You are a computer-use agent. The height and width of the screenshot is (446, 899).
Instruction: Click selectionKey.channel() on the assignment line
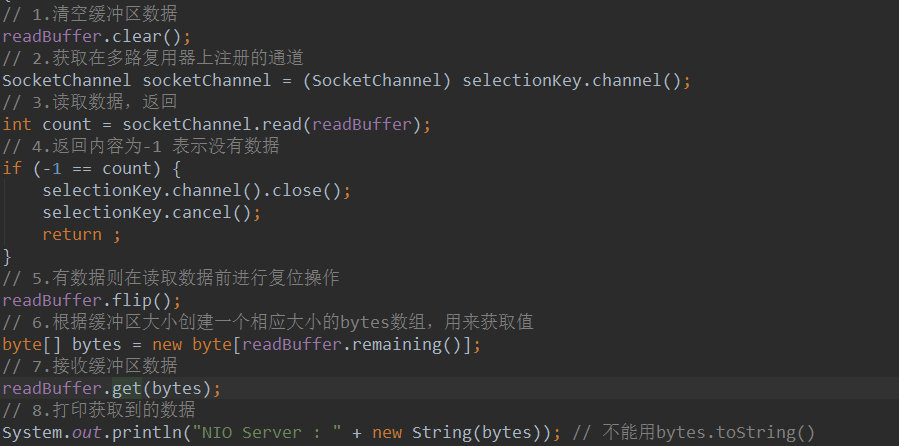572,80
